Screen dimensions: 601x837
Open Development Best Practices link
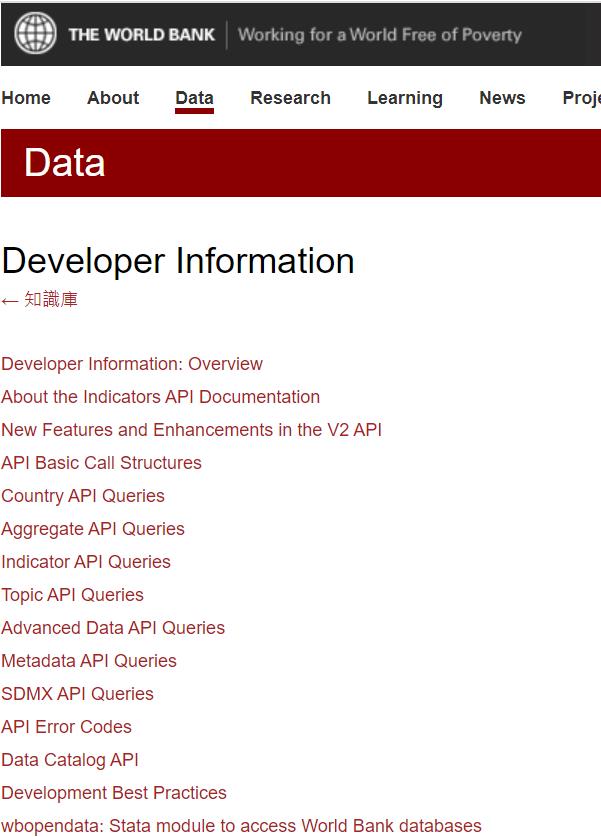pyautogui.click(x=114, y=793)
